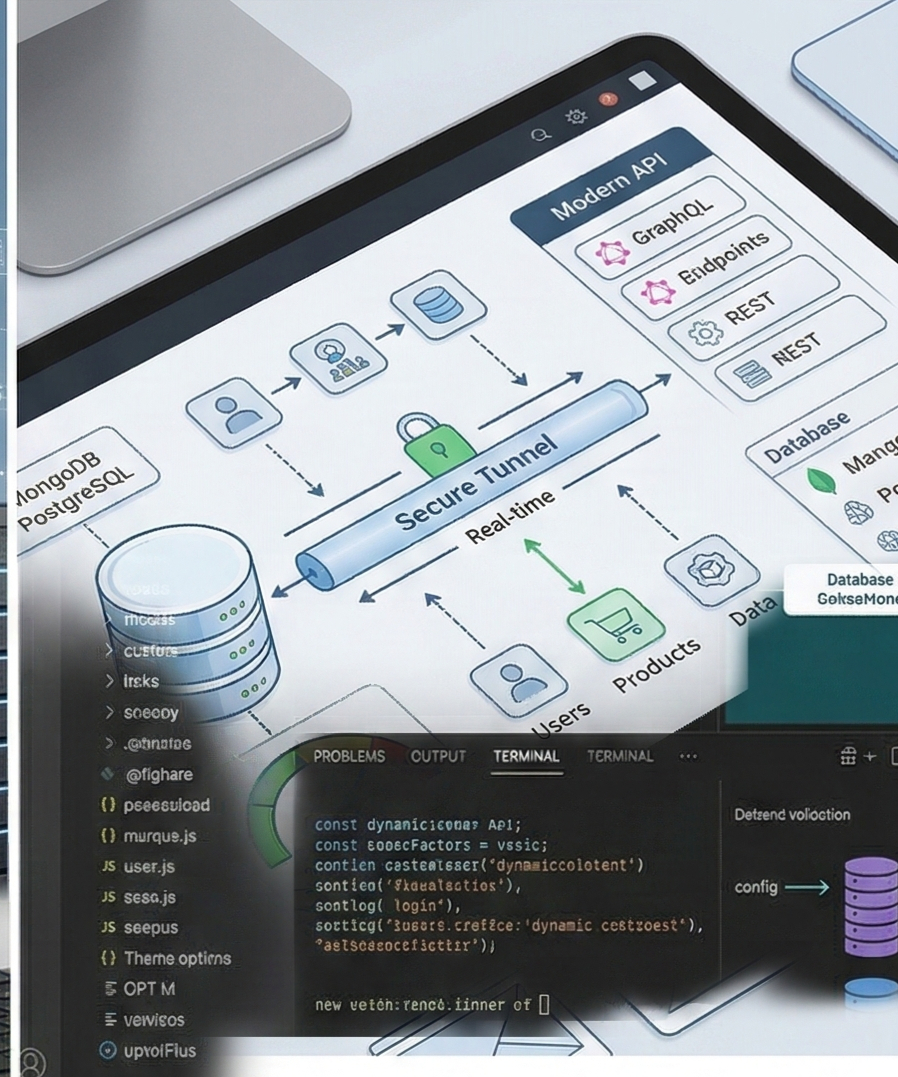Click the 'const dynamic' first code line
898x1077 pixels.
pos(418,824)
